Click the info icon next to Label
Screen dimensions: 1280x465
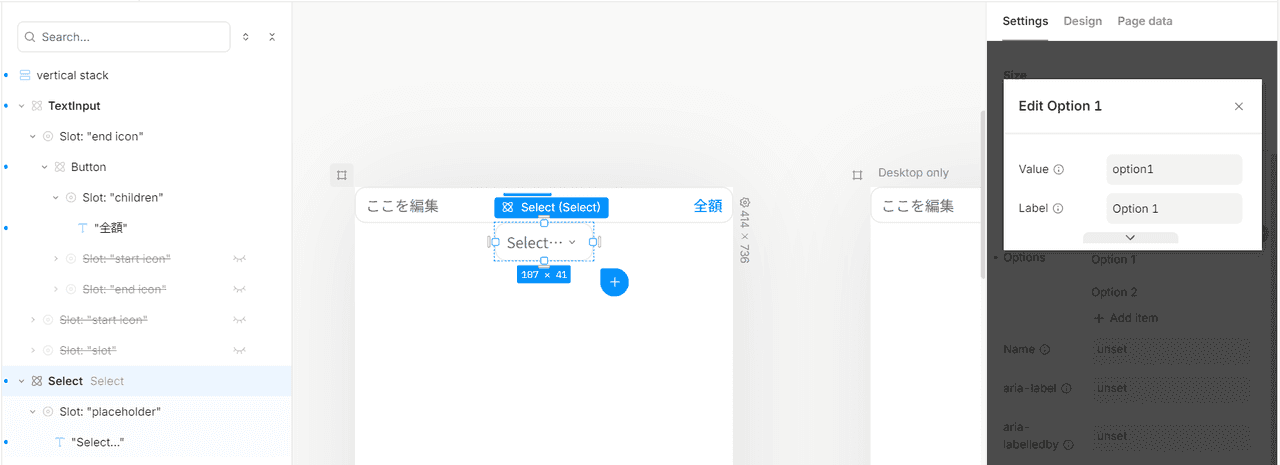[1058, 209]
